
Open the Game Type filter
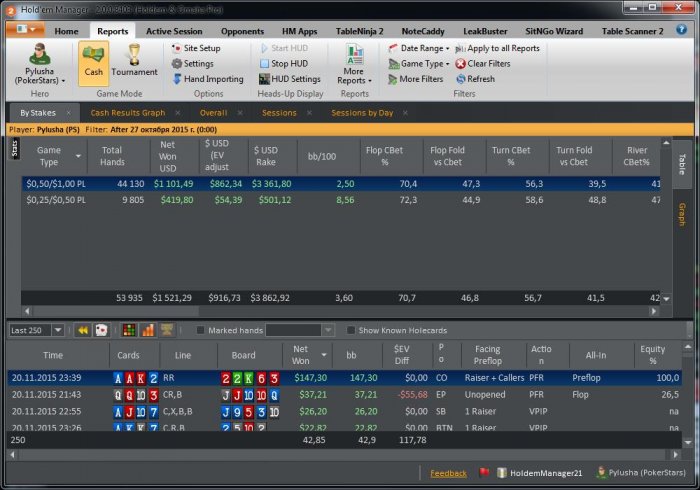[x=419, y=64]
